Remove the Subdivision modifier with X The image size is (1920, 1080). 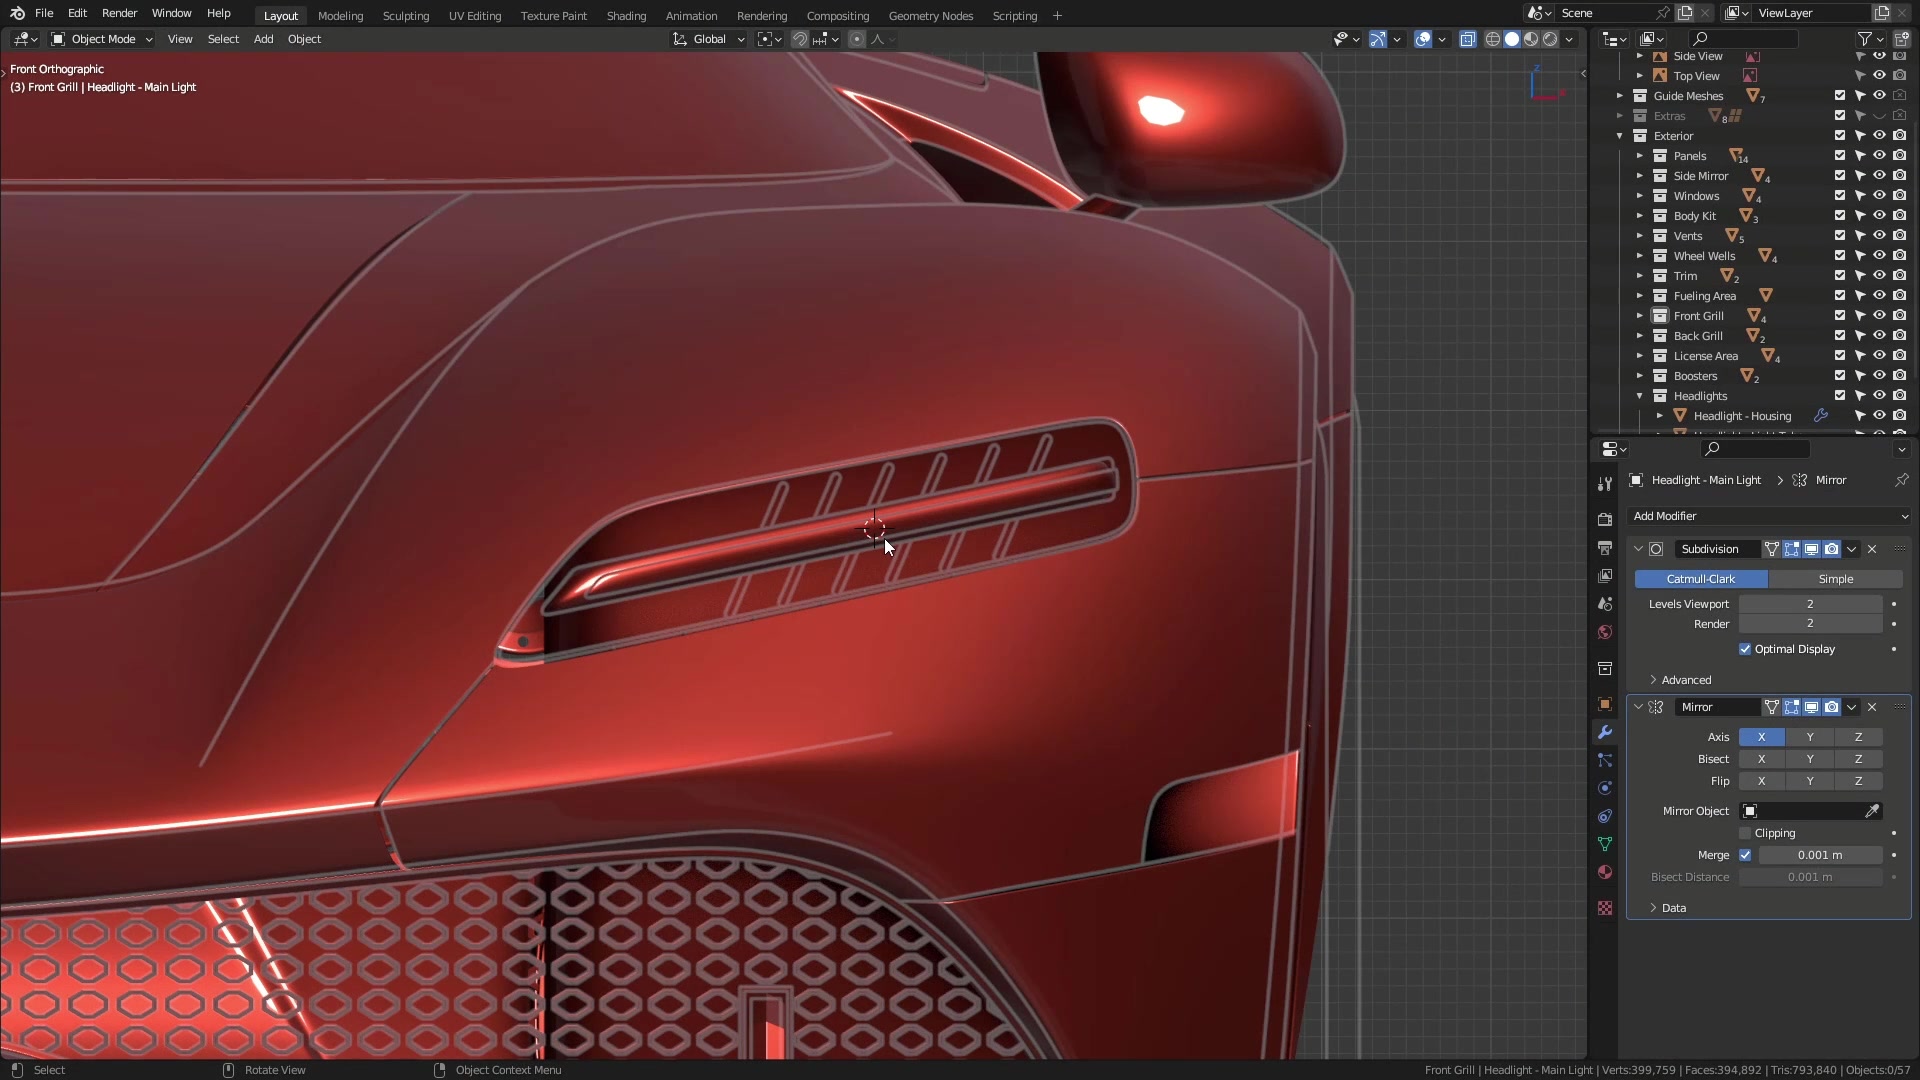1872,549
